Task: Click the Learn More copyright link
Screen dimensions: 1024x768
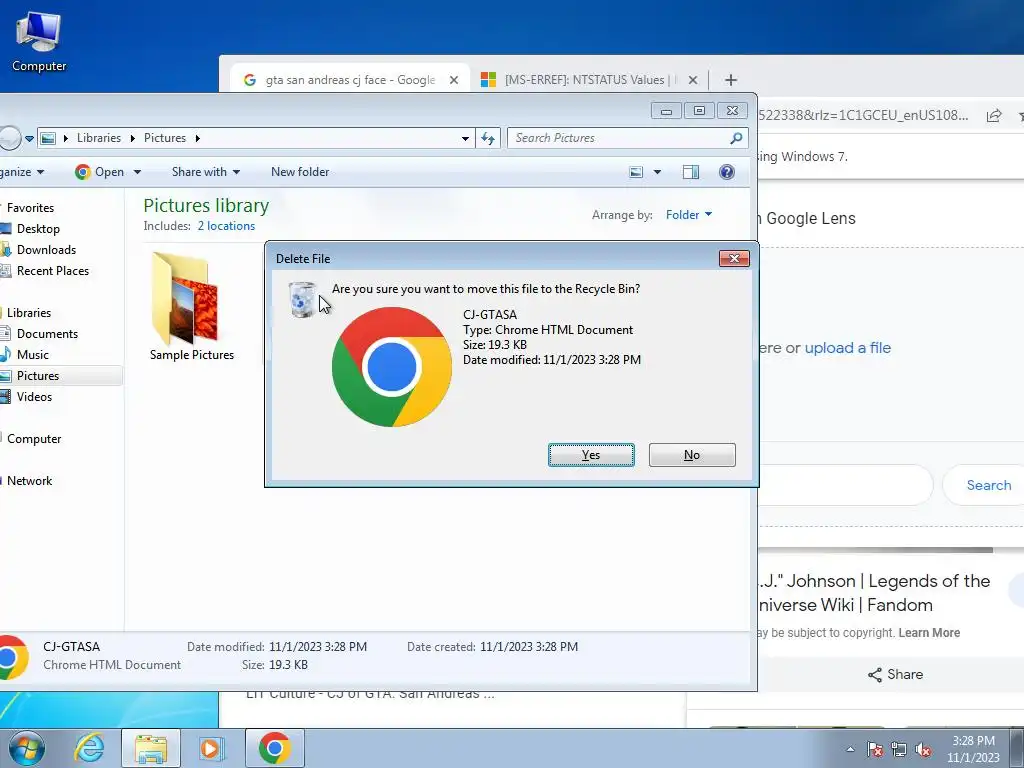Action: pos(929,633)
